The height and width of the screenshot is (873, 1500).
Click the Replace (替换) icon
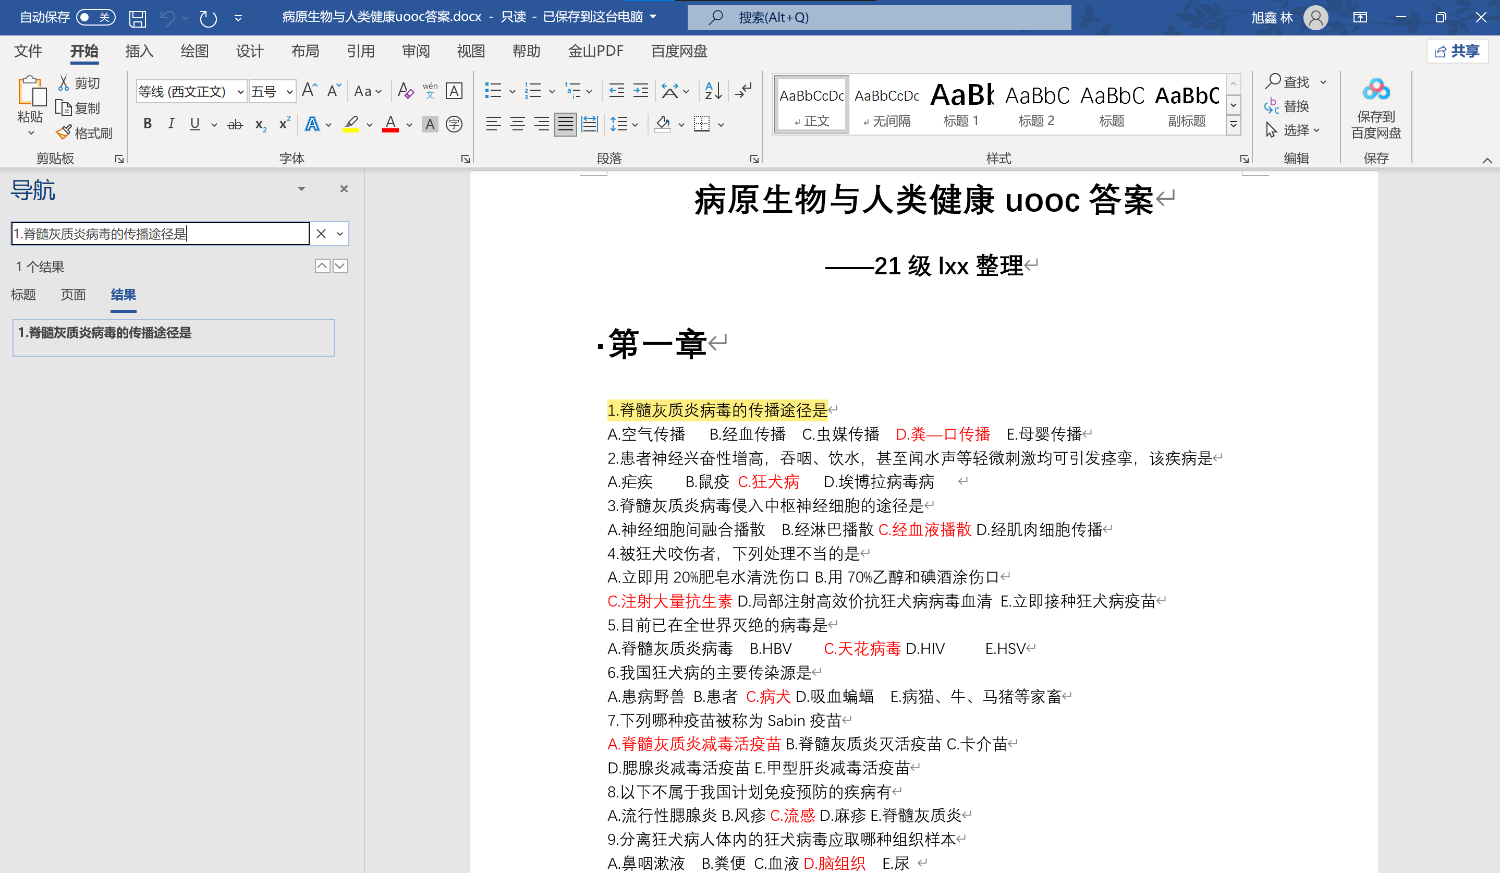click(1272, 106)
